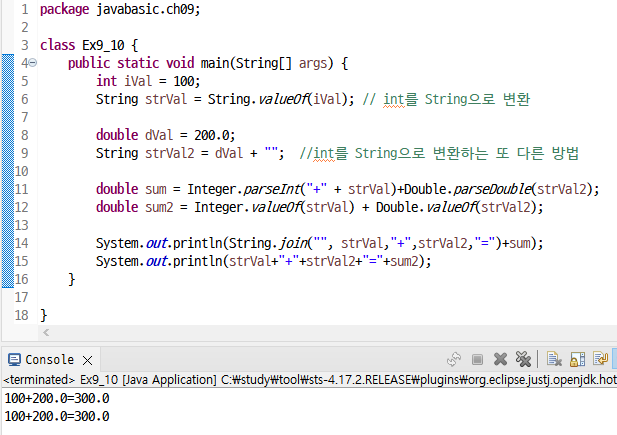Image resolution: width=617 pixels, height=435 pixels.
Task: Click the Console view monitor icon
Action: [14, 359]
